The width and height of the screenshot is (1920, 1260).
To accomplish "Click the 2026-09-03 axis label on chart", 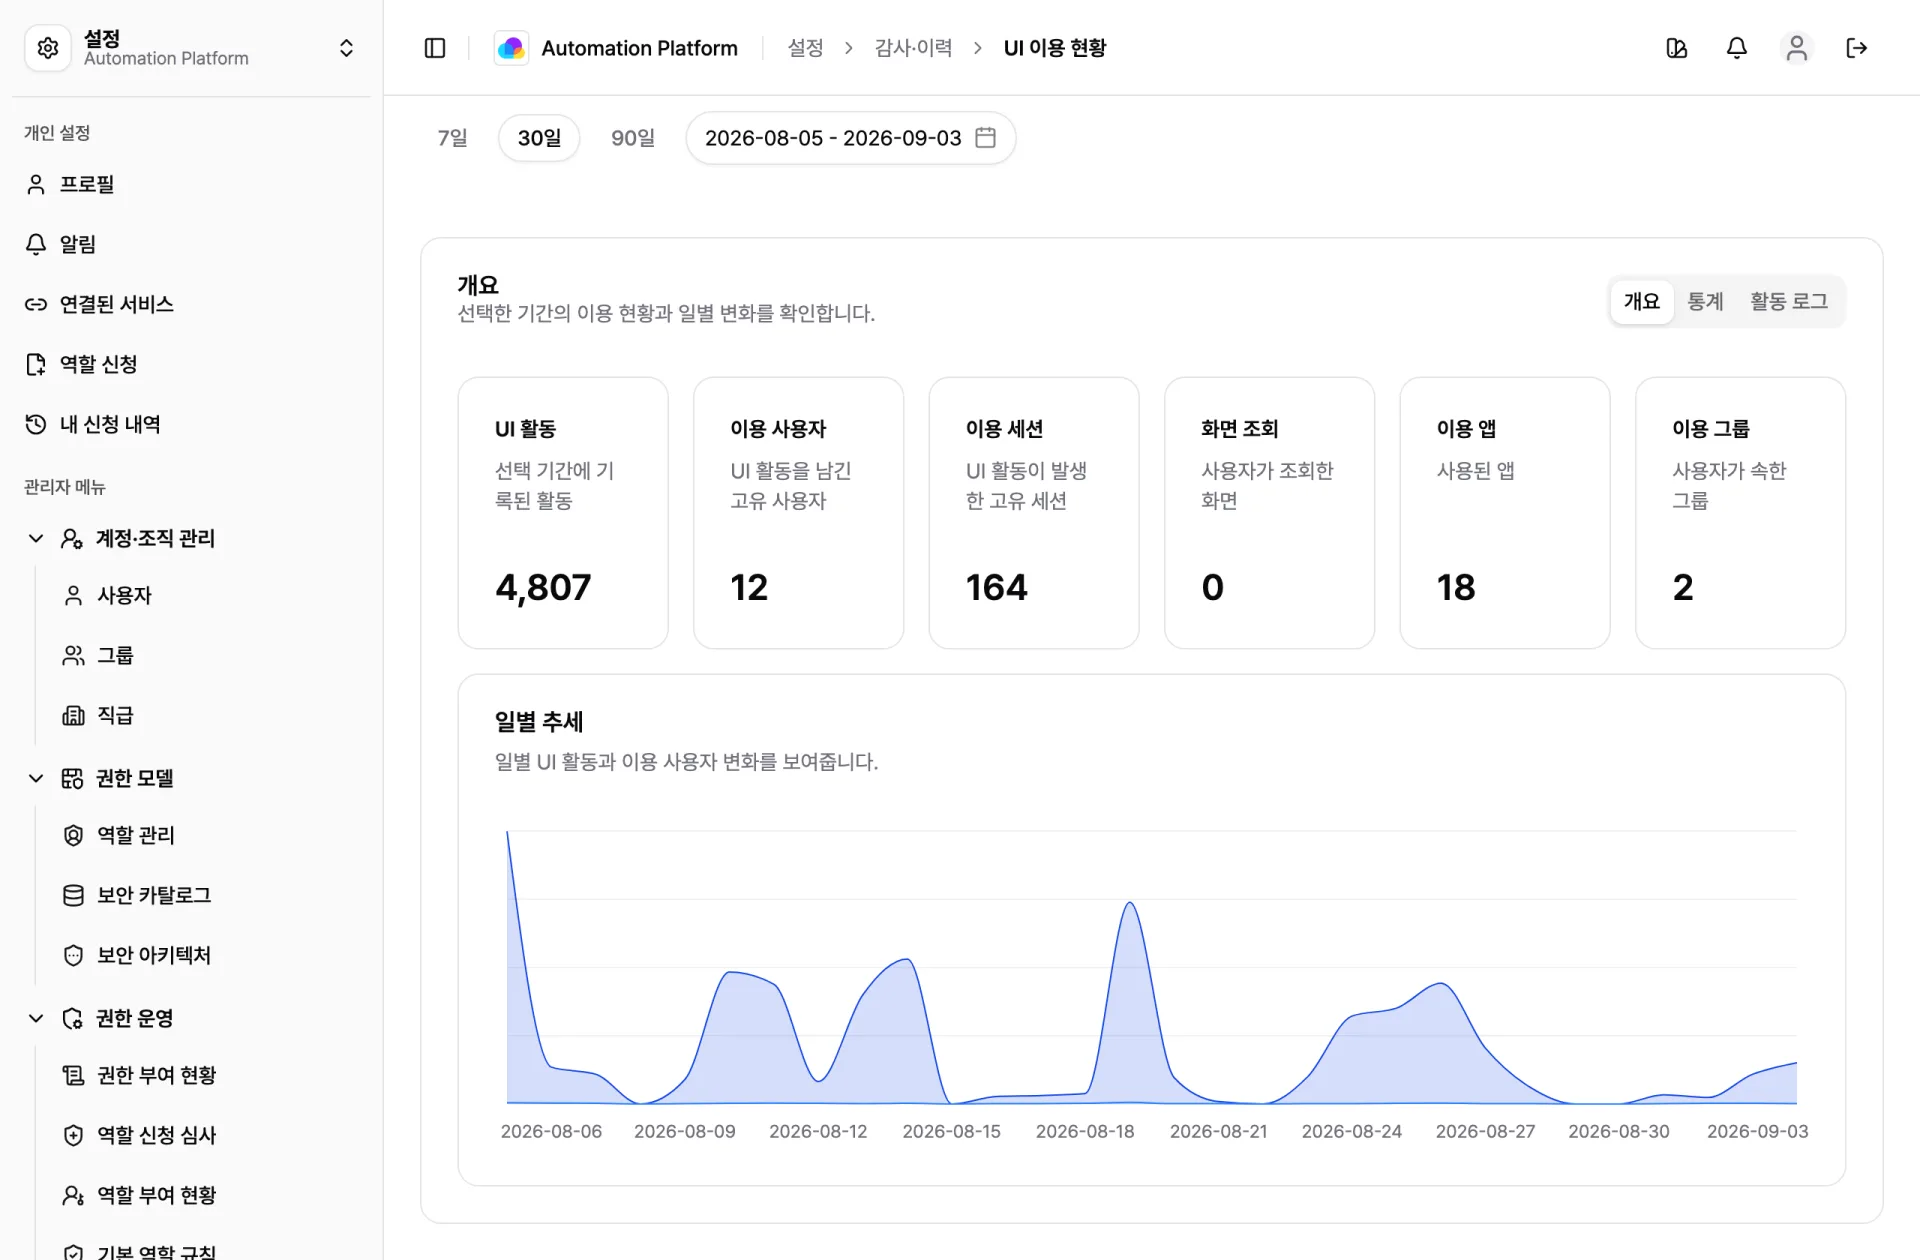I will [x=1757, y=1131].
